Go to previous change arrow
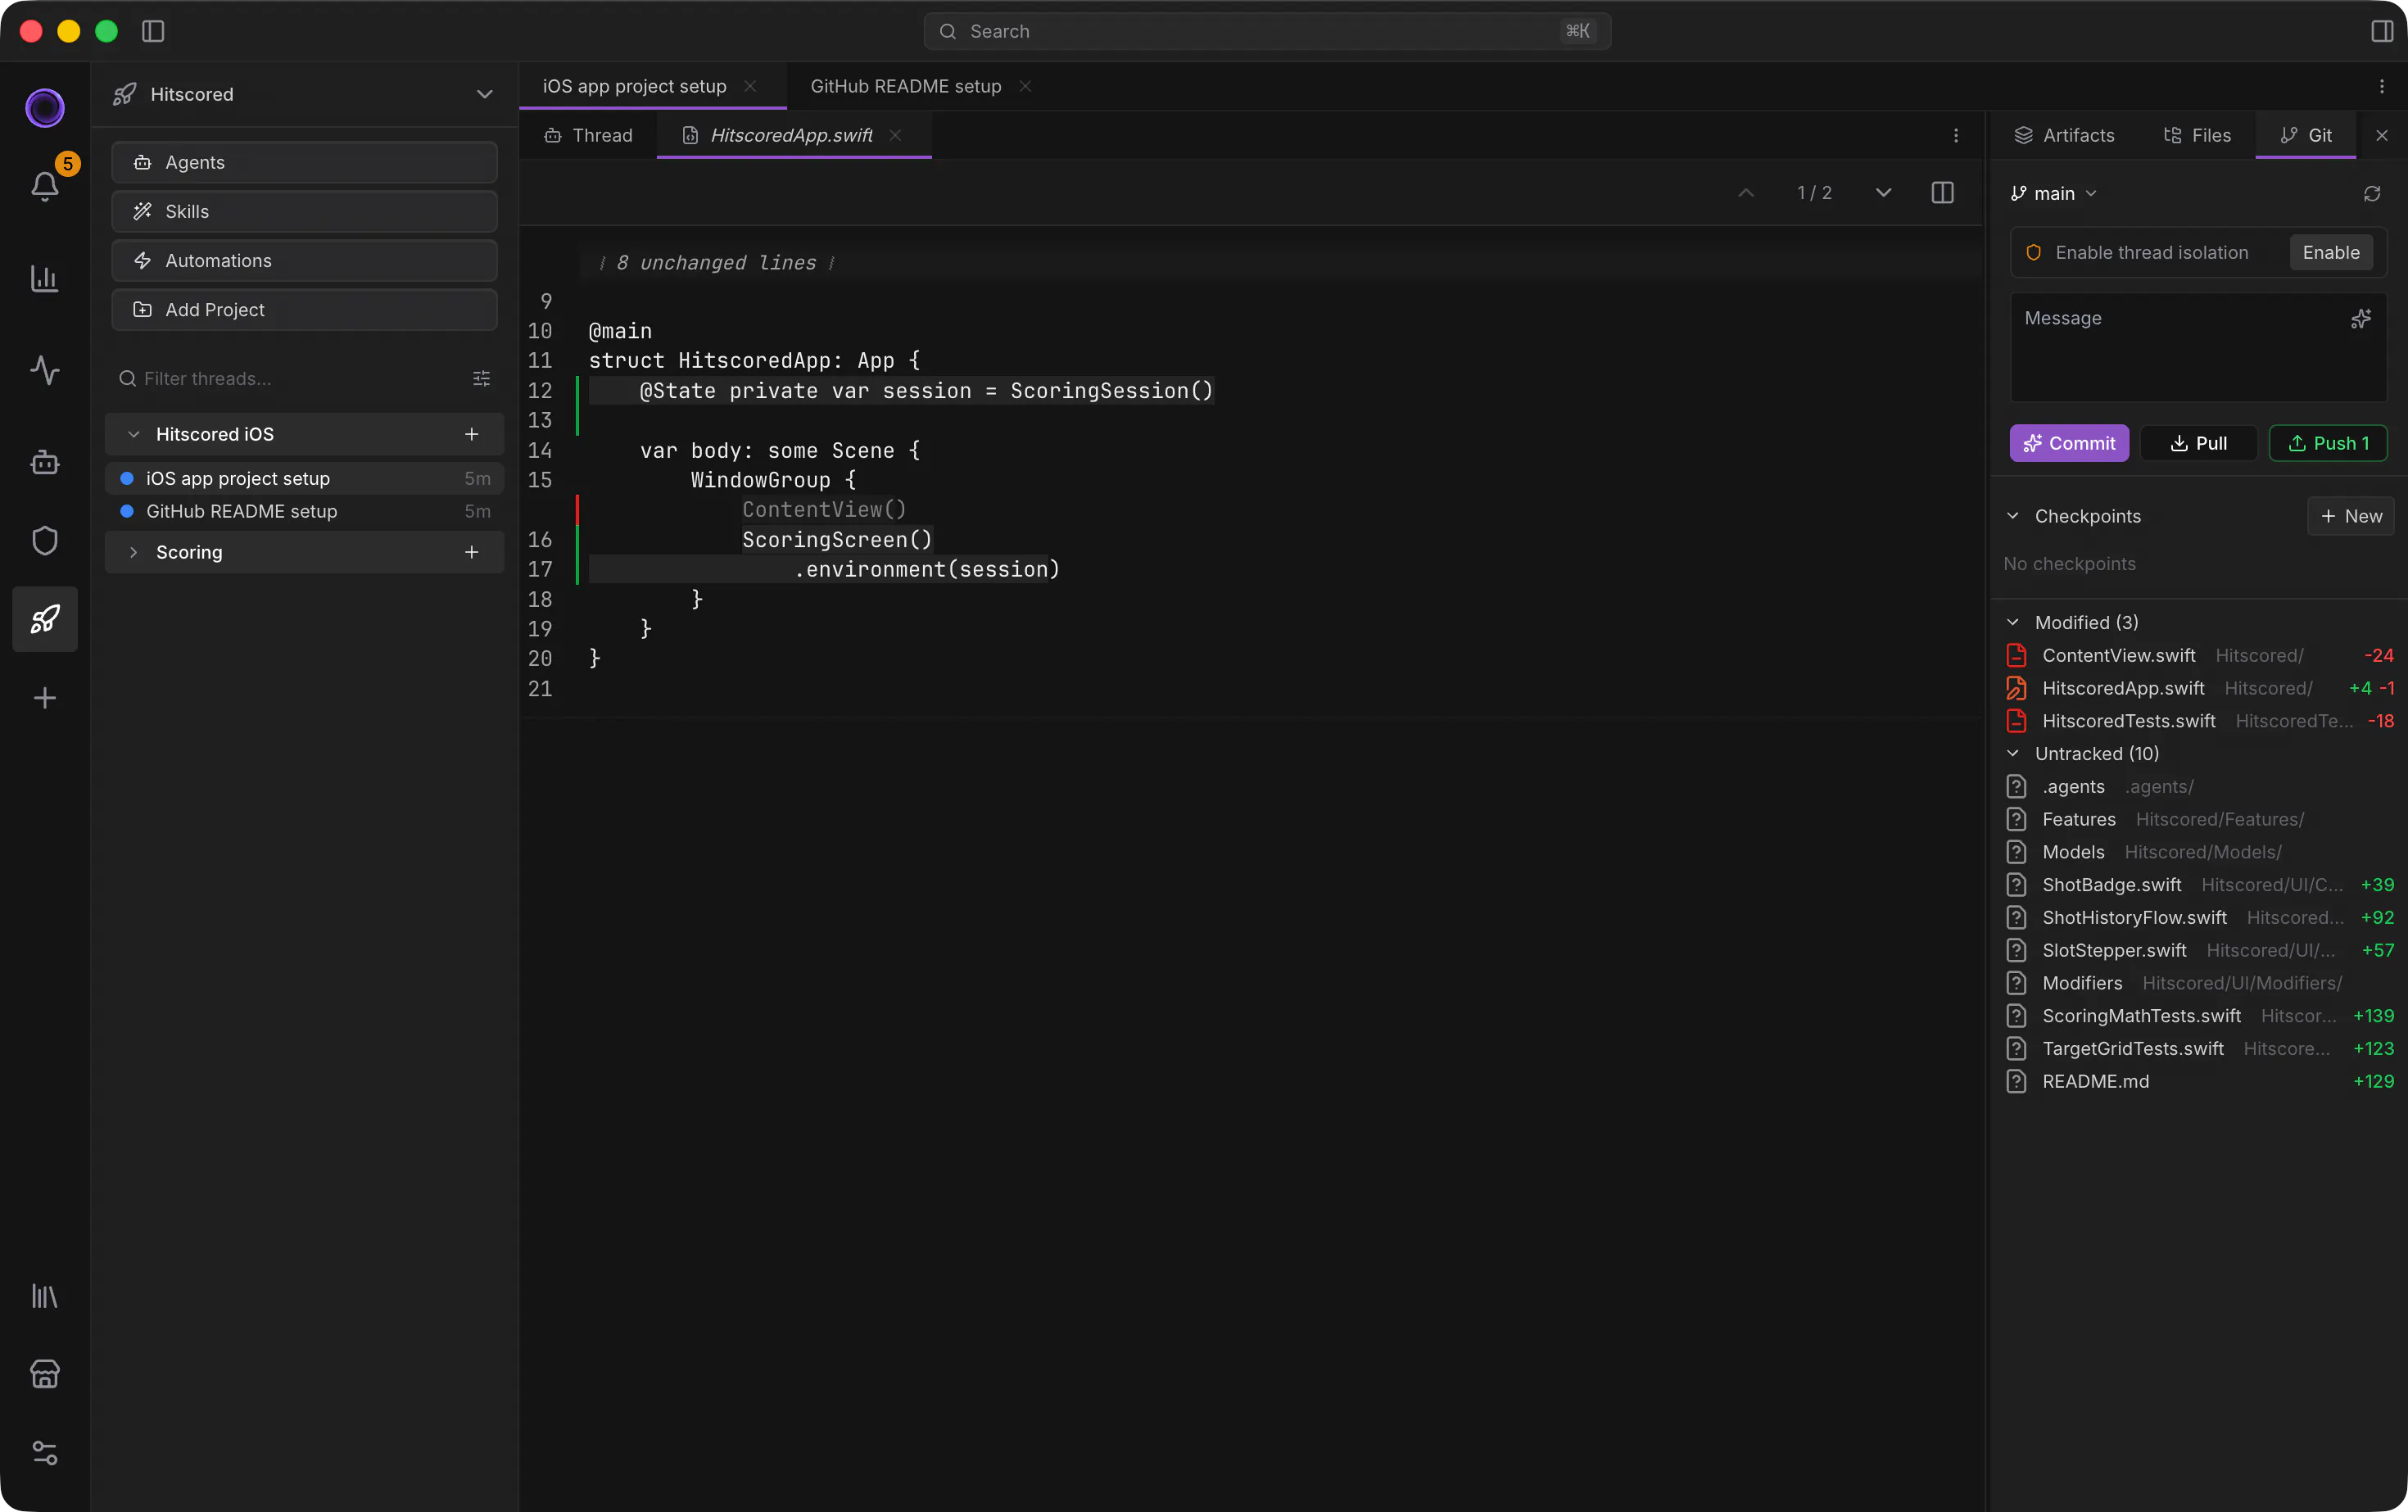 coord(1746,193)
